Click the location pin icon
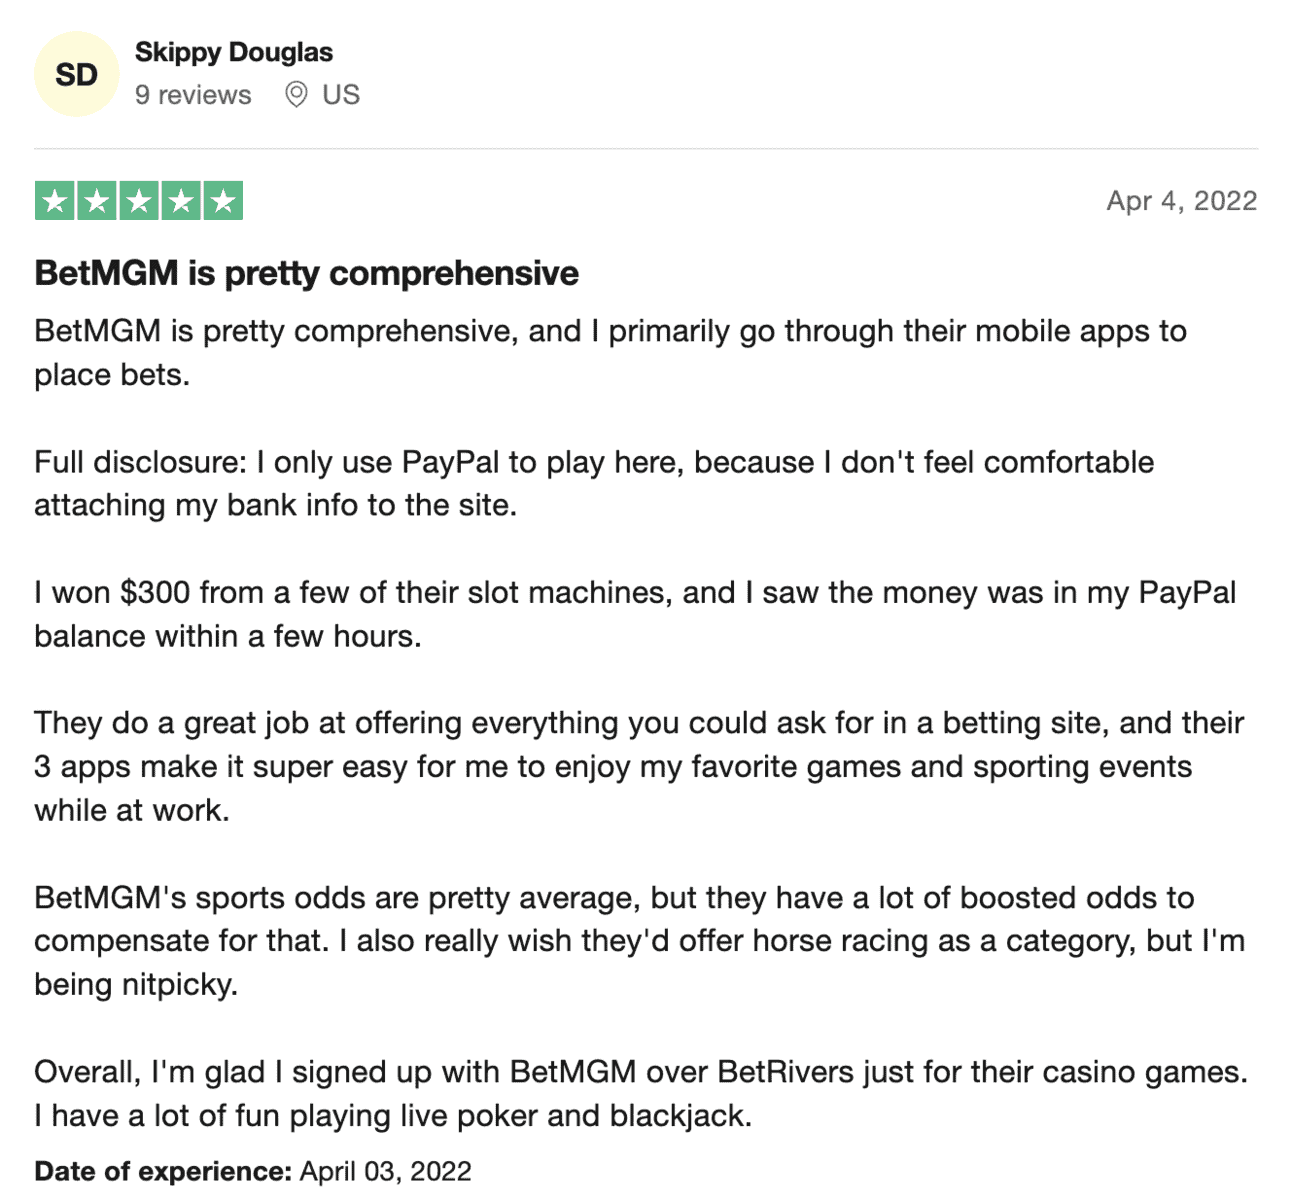Viewport: 1291px width, 1200px height. click(x=296, y=95)
